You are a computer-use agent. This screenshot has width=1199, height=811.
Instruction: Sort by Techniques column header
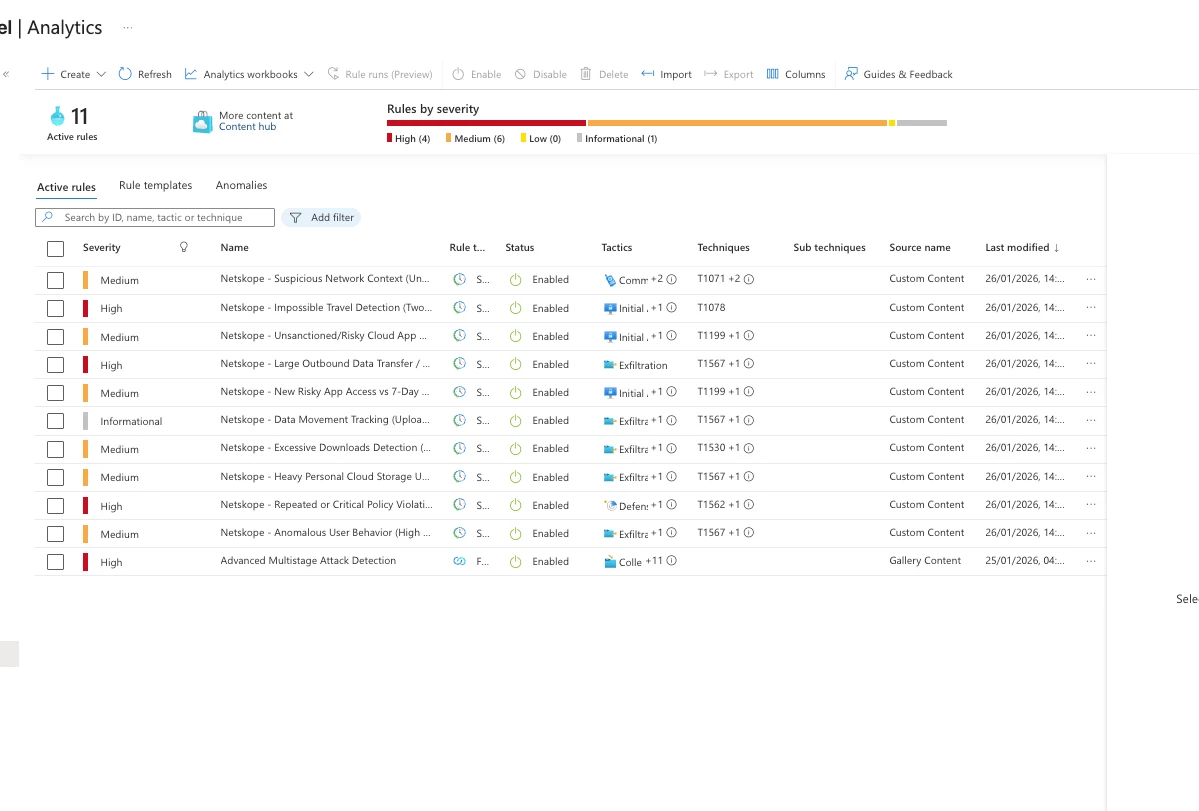pyautogui.click(x=723, y=248)
